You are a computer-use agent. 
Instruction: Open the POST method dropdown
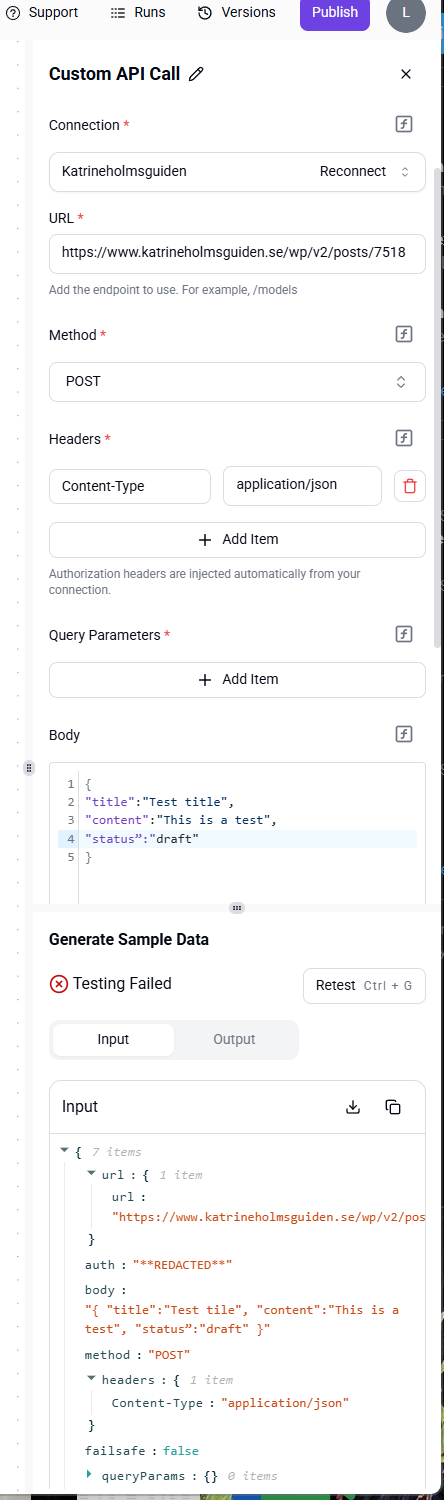pyautogui.click(x=237, y=381)
